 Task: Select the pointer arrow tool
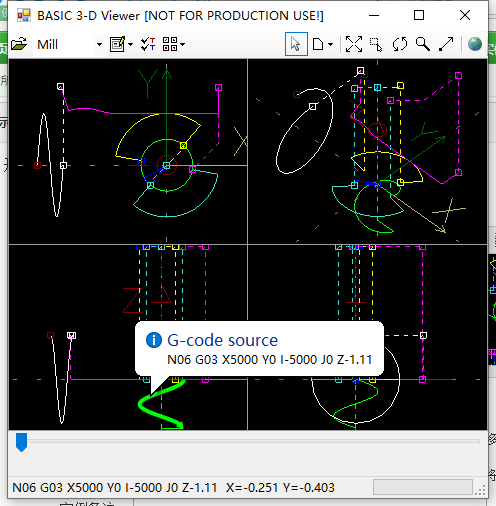pos(296,44)
